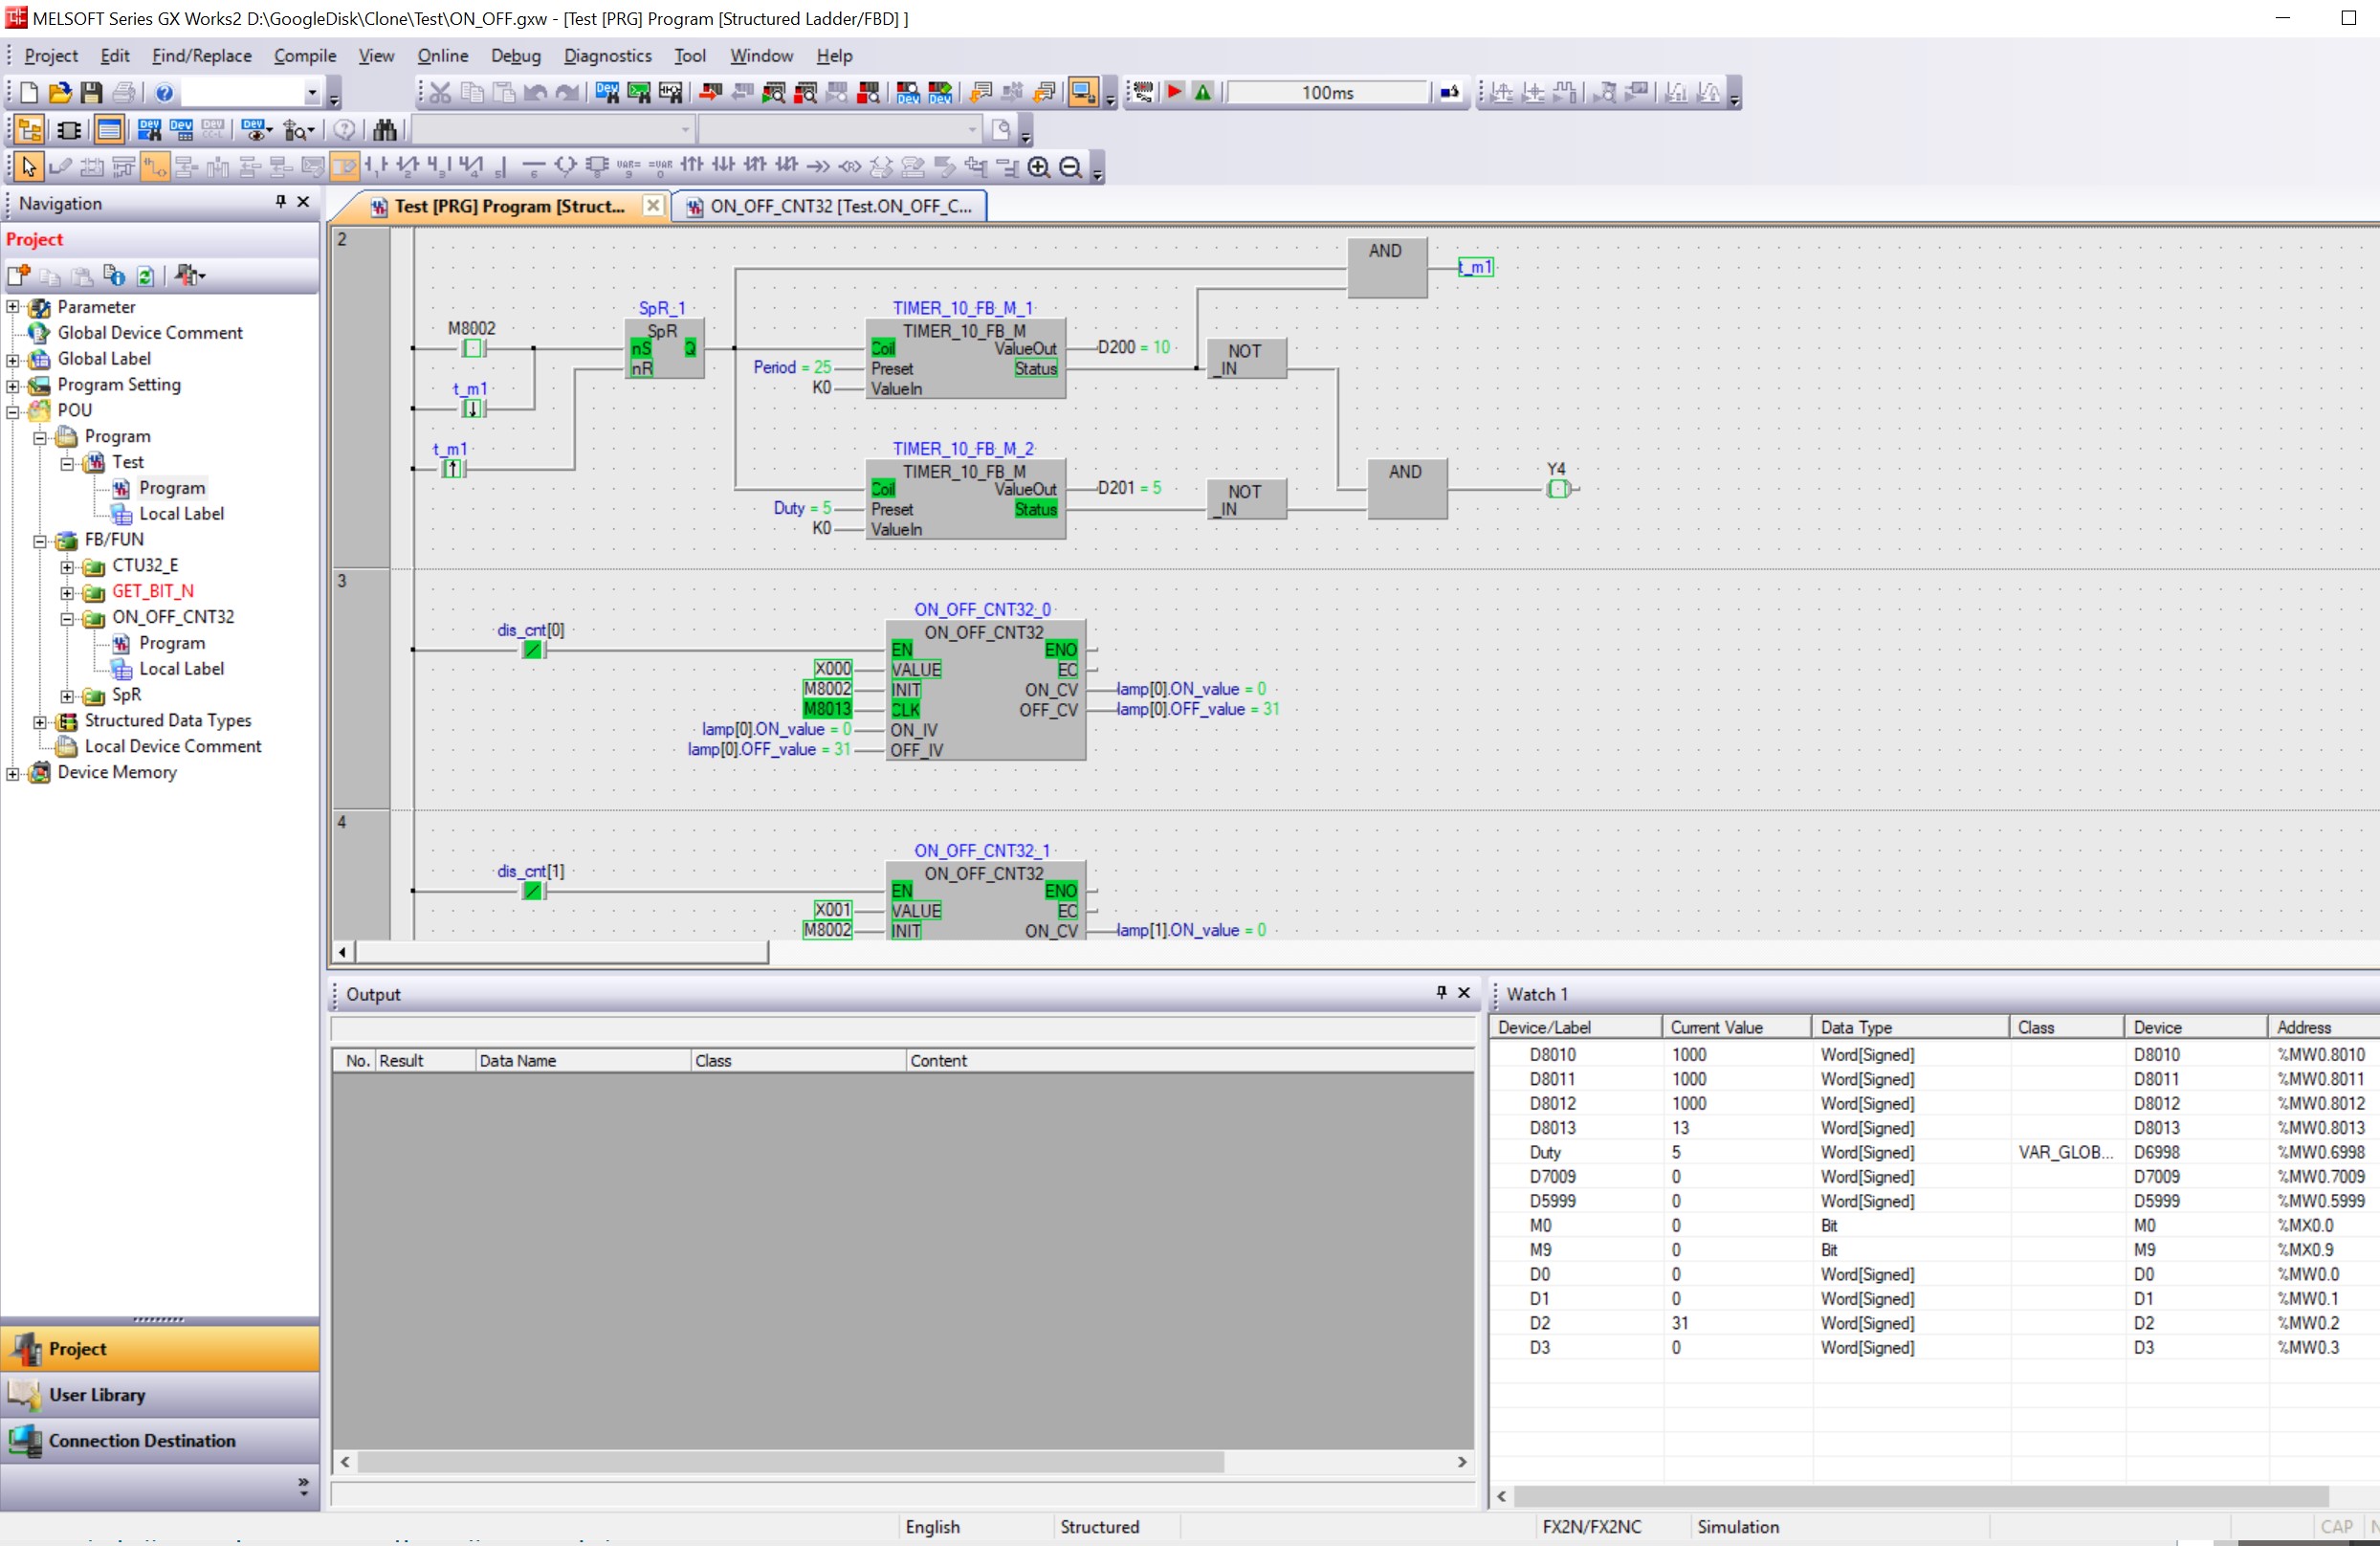This screenshot has width=2380, height=1546.
Task: Click the Save project icon
Action: pyautogui.click(x=91, y=93)
